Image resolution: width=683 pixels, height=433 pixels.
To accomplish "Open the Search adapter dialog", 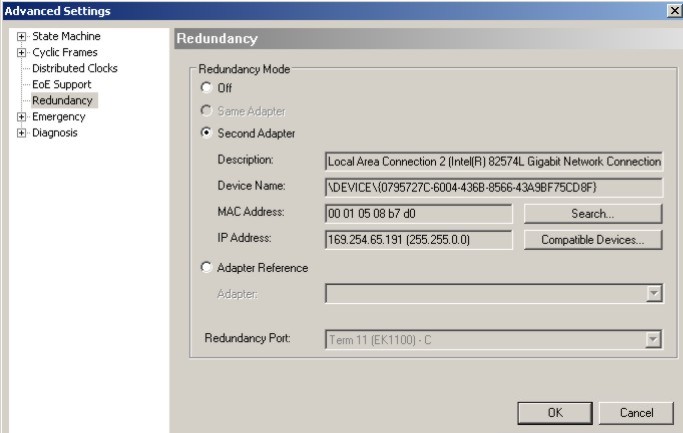I will [593, 214].
